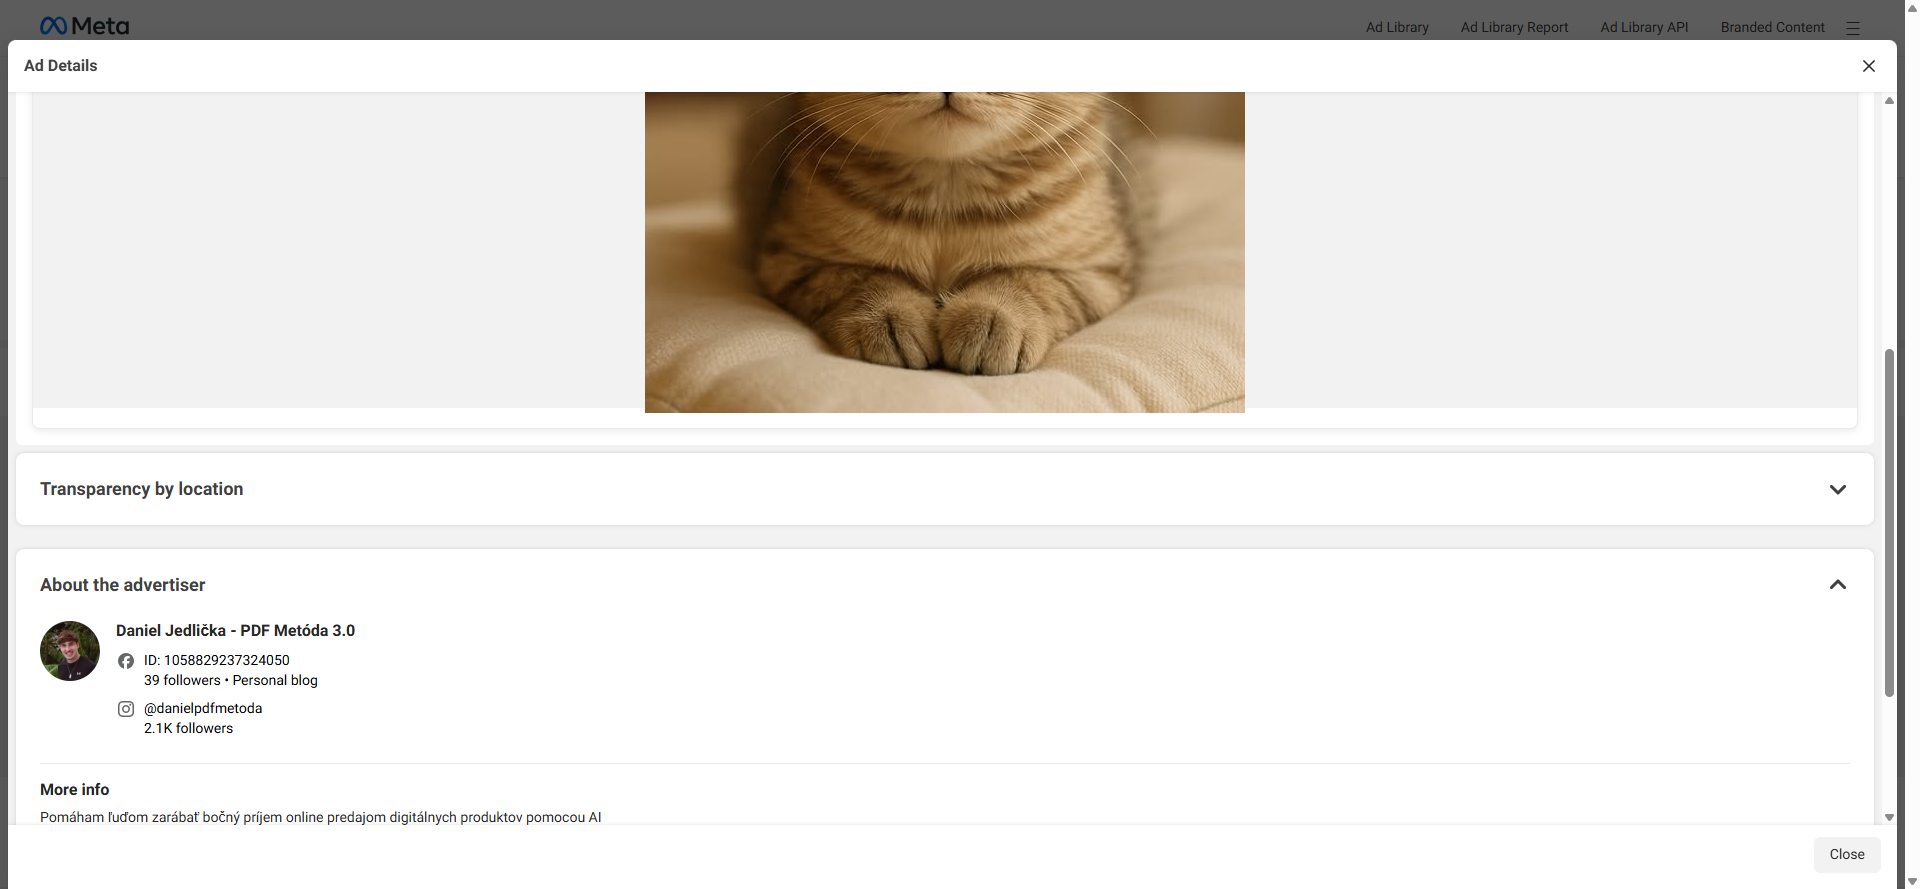Click the 2.1K followers text

point(188,728)
